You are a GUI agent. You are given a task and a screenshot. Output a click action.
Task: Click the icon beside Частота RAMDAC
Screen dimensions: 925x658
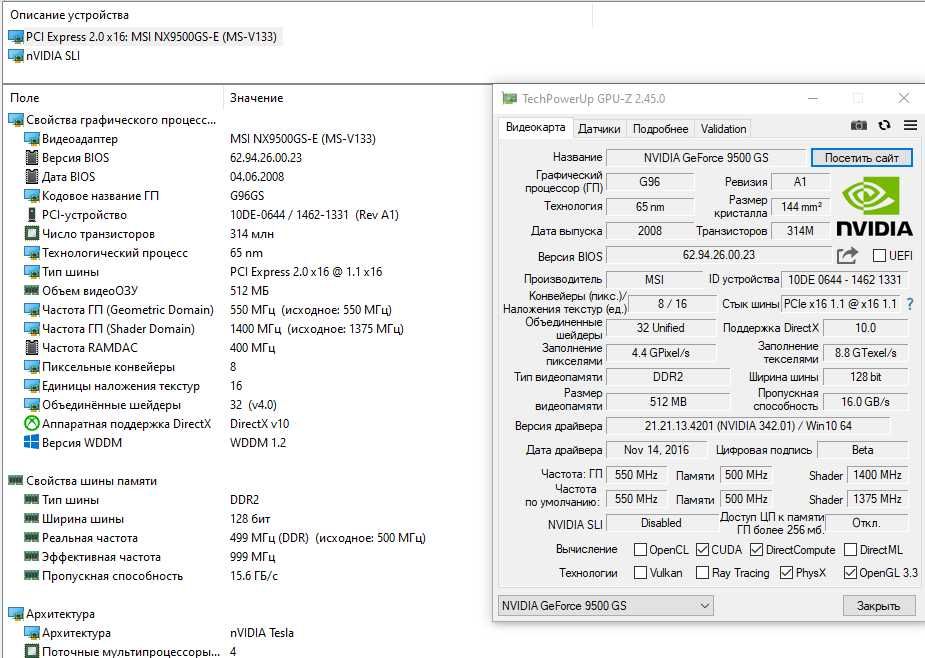click(32, 348)
